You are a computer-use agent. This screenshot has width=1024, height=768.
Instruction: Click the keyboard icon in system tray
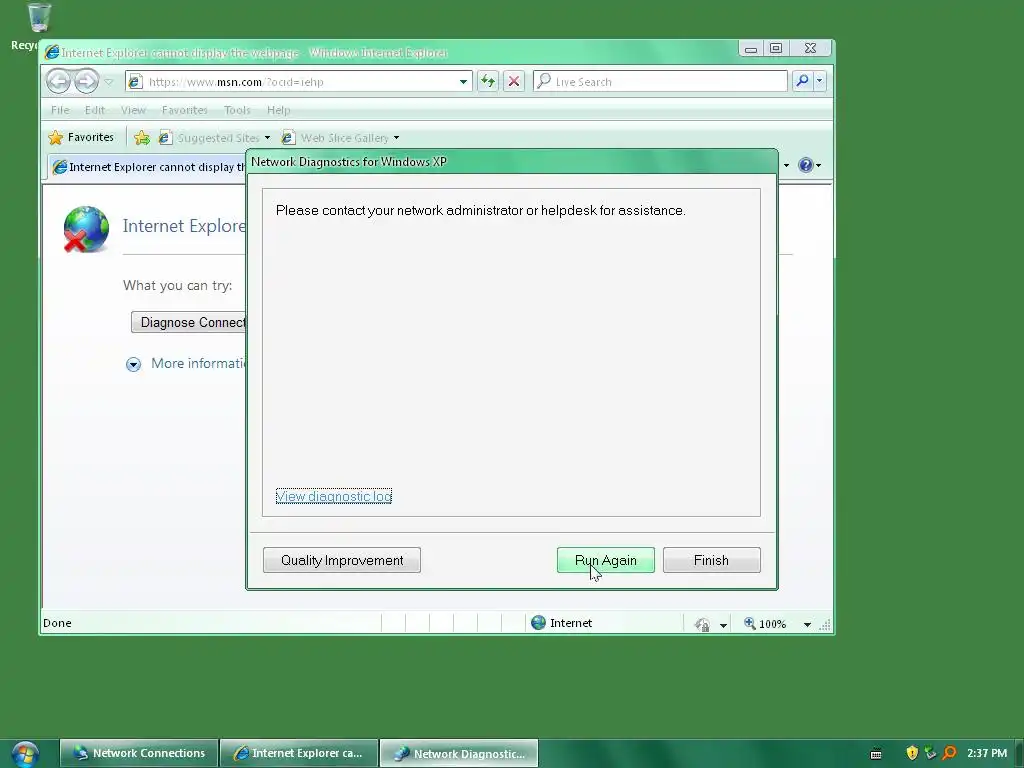pos(876,754)
